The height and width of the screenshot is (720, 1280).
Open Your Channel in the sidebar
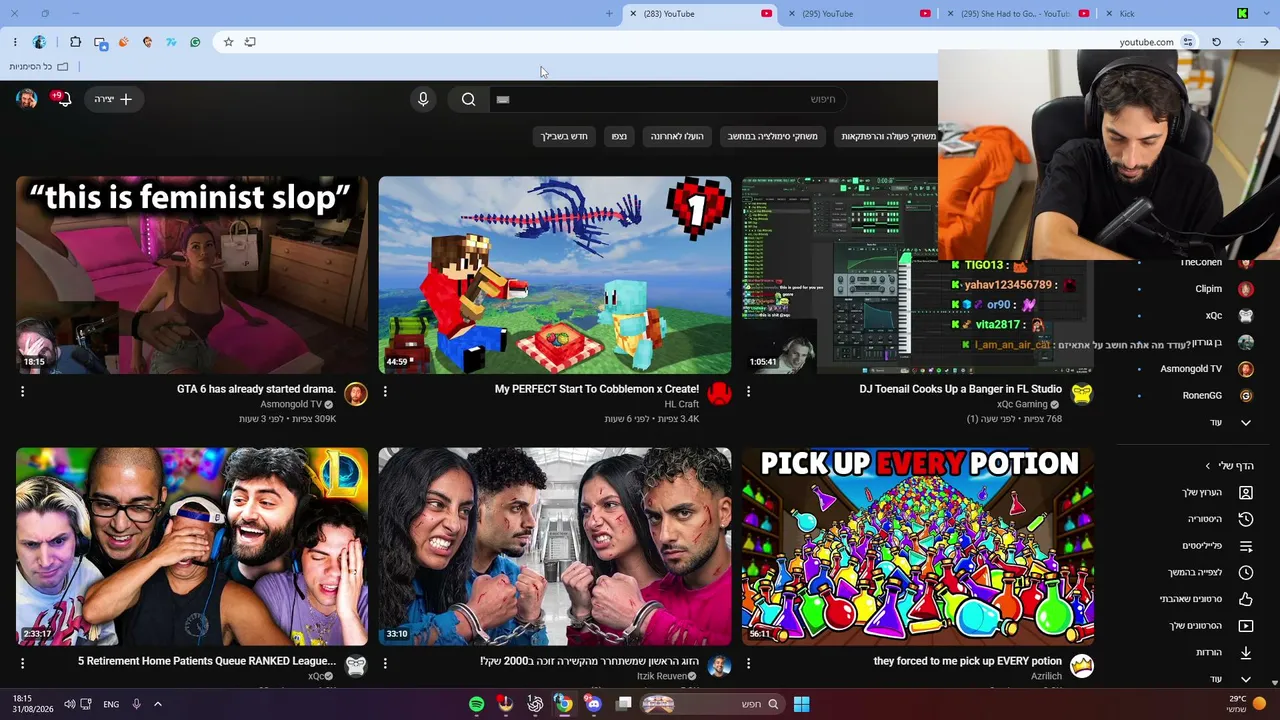1217,493
